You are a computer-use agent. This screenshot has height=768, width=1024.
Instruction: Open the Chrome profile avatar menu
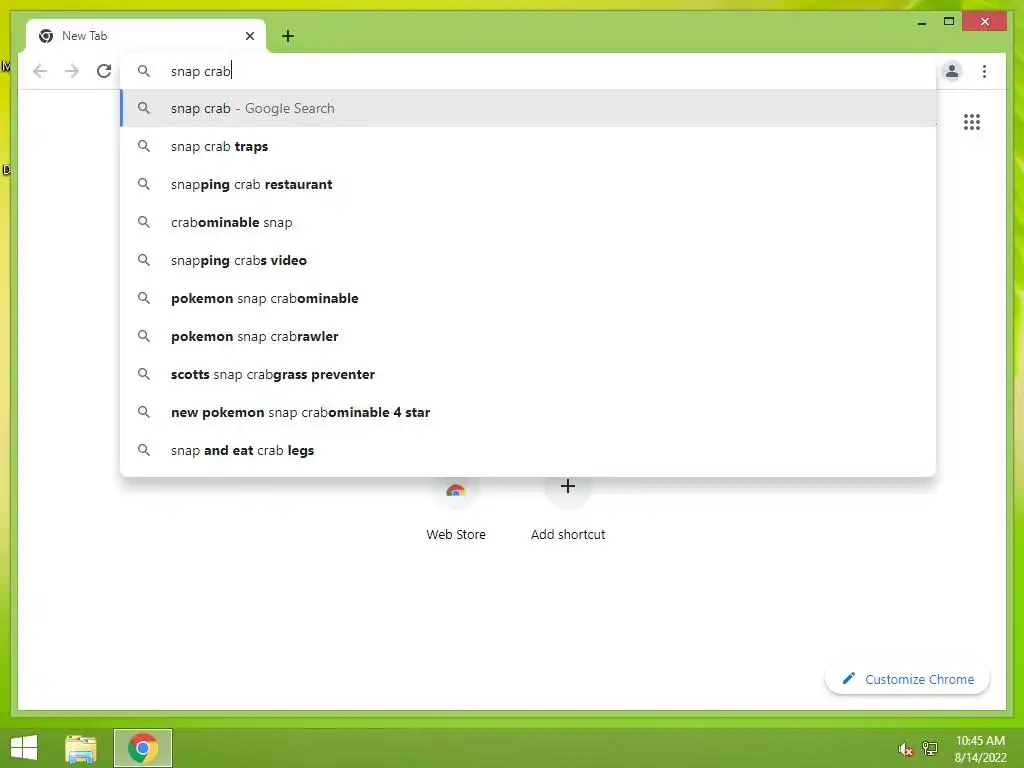pos(952,71)
